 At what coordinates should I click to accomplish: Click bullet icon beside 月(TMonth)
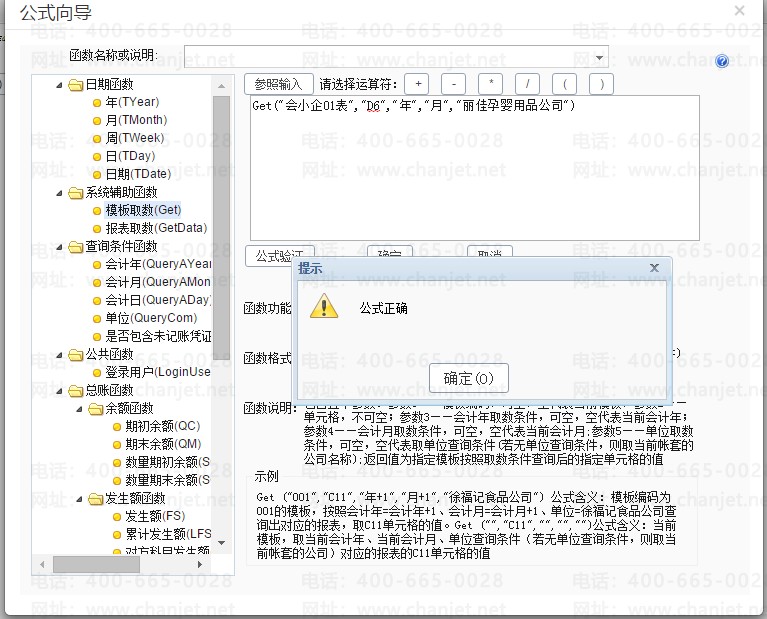pyautogui.click(x=97, y=121)
